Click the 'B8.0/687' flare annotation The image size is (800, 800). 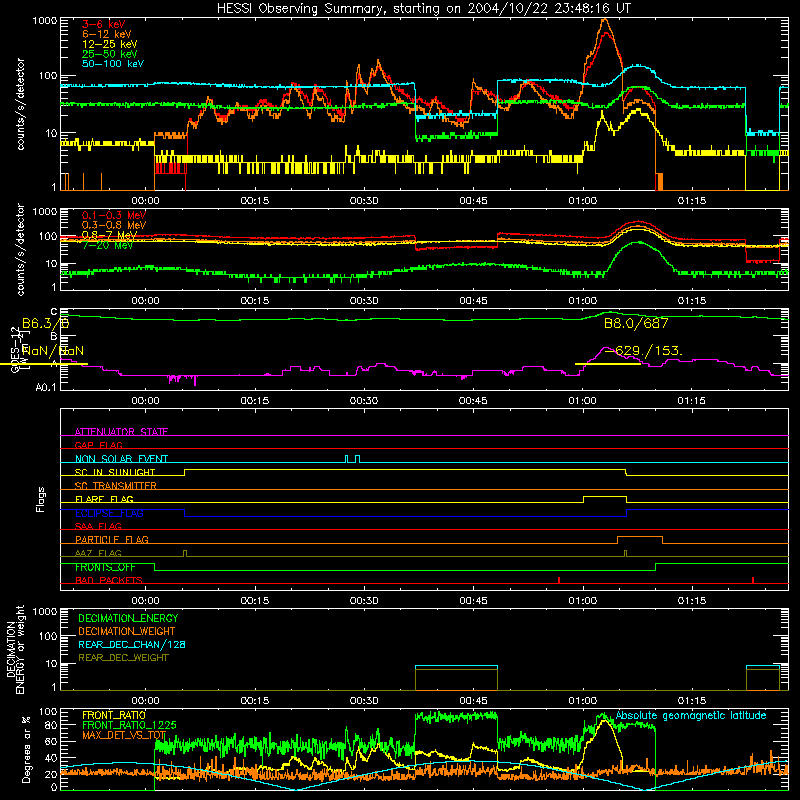pyautogui.click(x=636, y=323)
